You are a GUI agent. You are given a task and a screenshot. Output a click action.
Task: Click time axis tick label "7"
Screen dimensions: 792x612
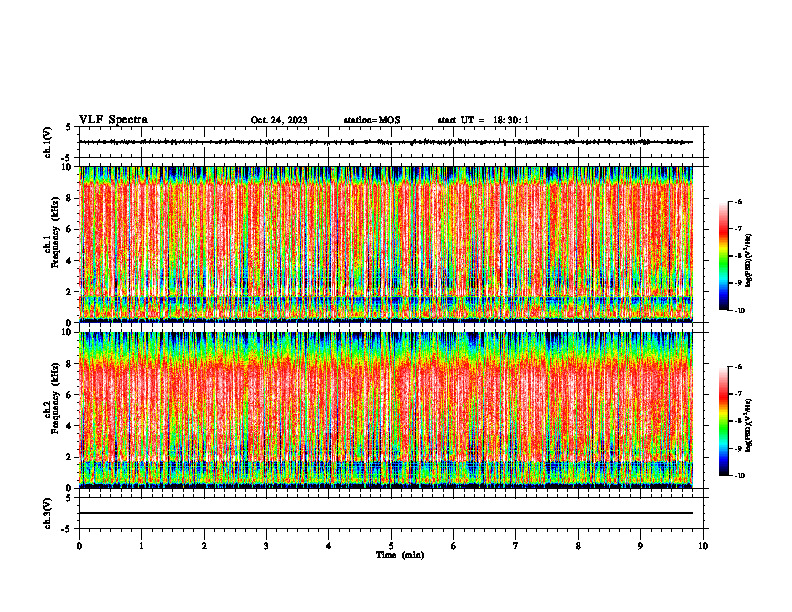(x=516, y=546)
